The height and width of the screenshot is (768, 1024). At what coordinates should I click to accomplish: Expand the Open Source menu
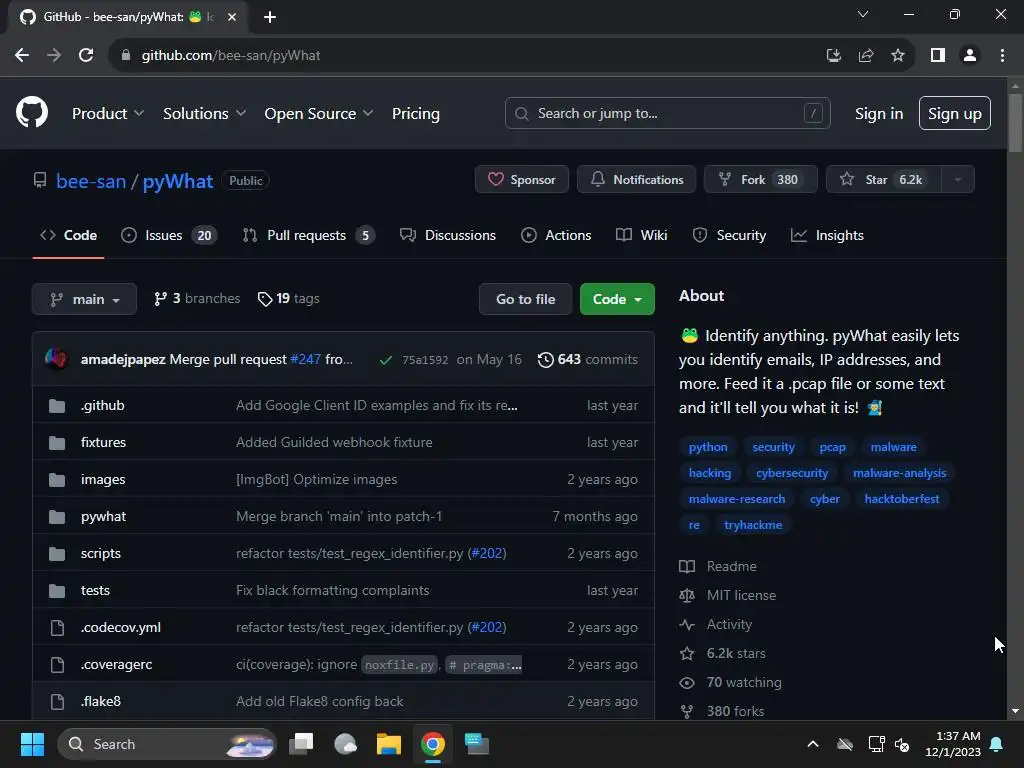[x=319, y=114]
